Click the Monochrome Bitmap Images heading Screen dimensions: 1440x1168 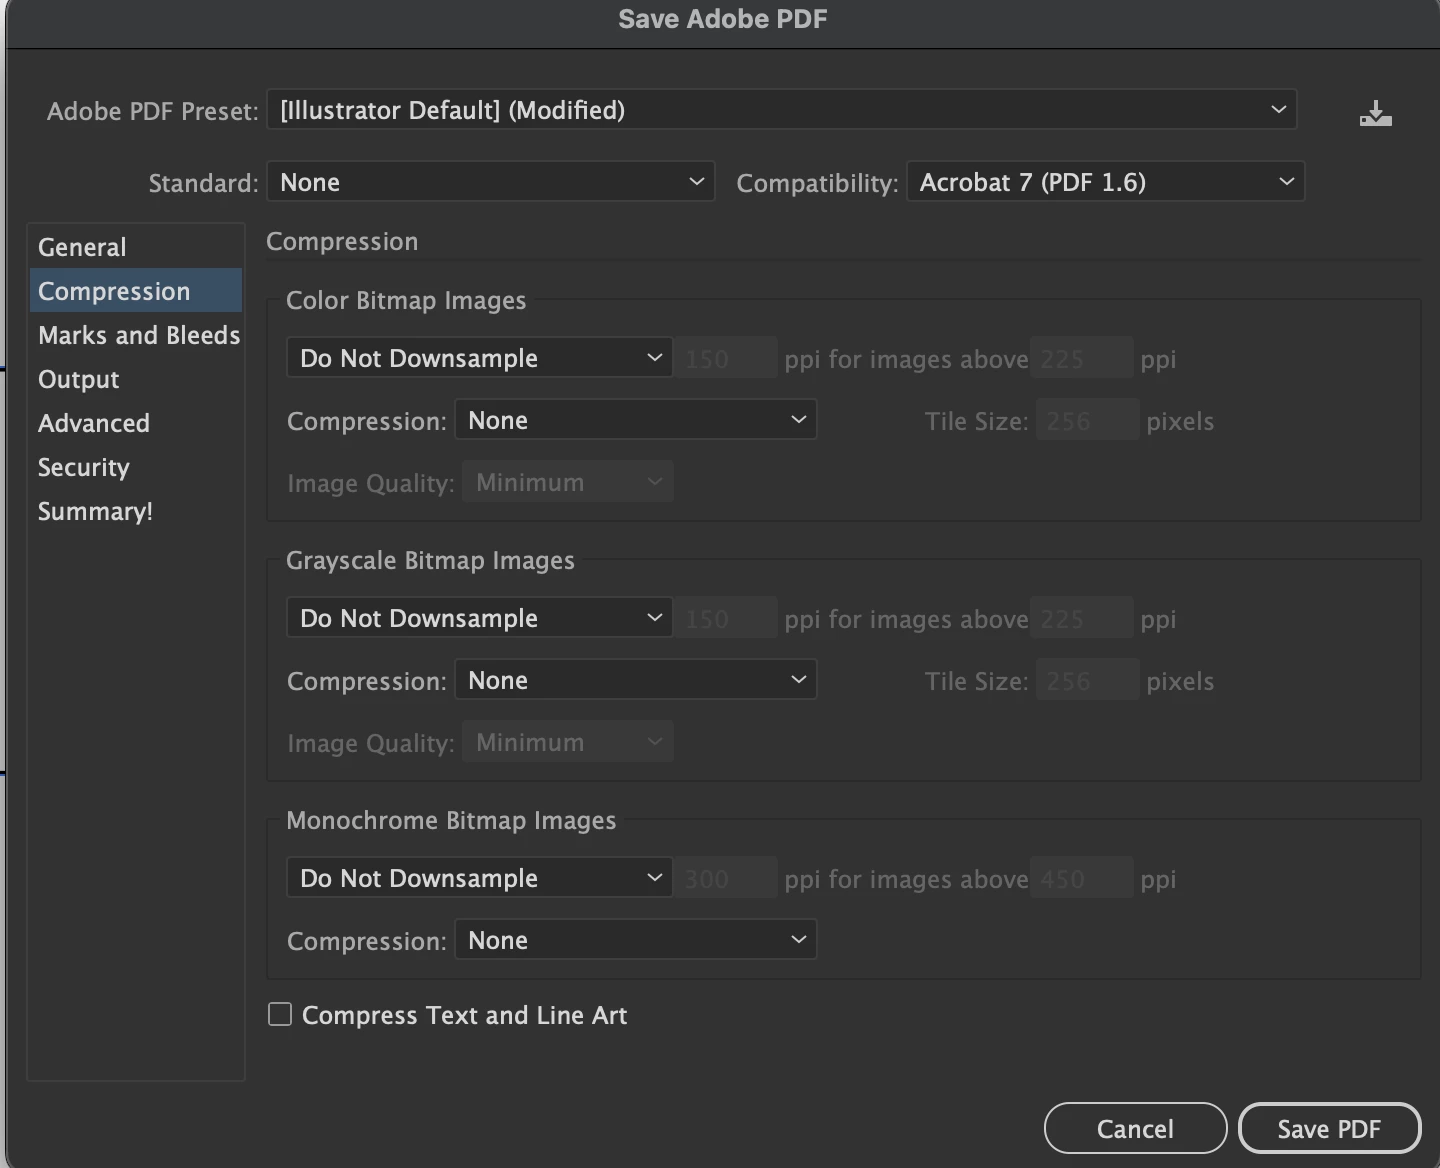coord(451,820)
